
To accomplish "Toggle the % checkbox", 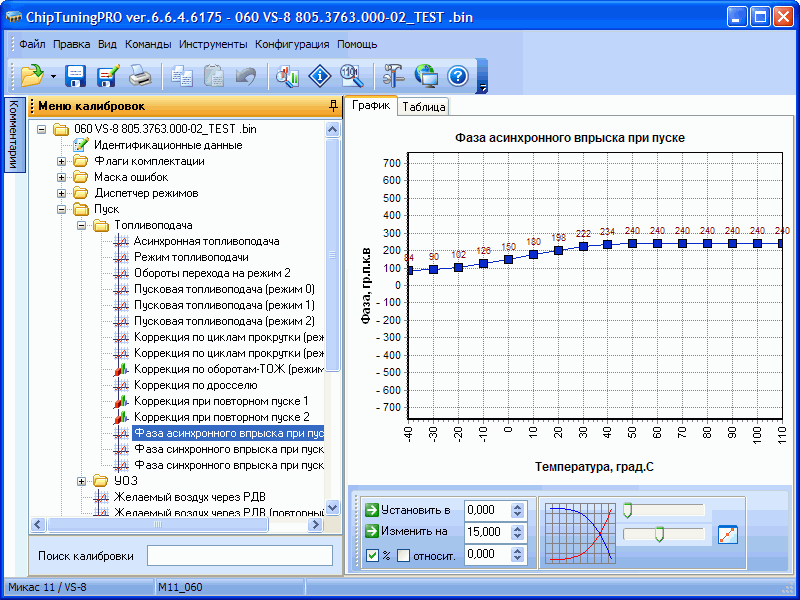I will (372, 556).
